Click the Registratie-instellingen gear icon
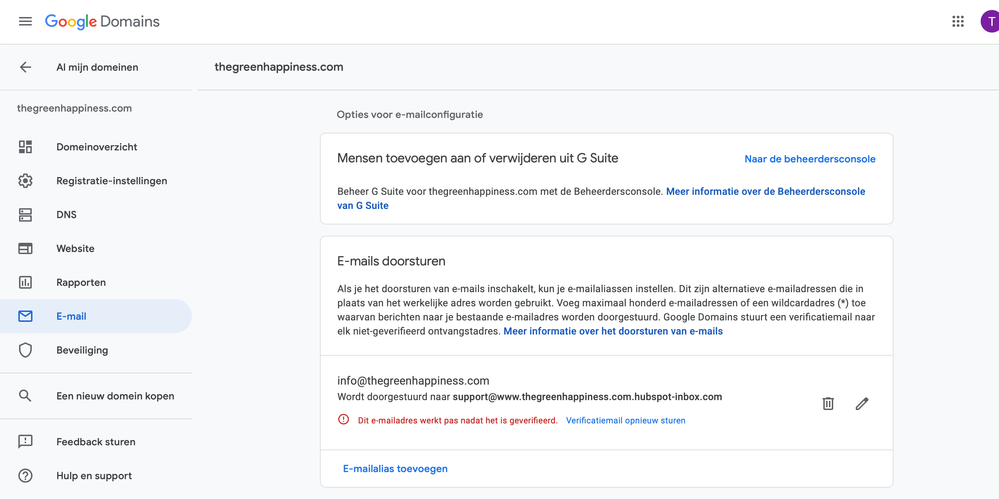 [25, 181]
